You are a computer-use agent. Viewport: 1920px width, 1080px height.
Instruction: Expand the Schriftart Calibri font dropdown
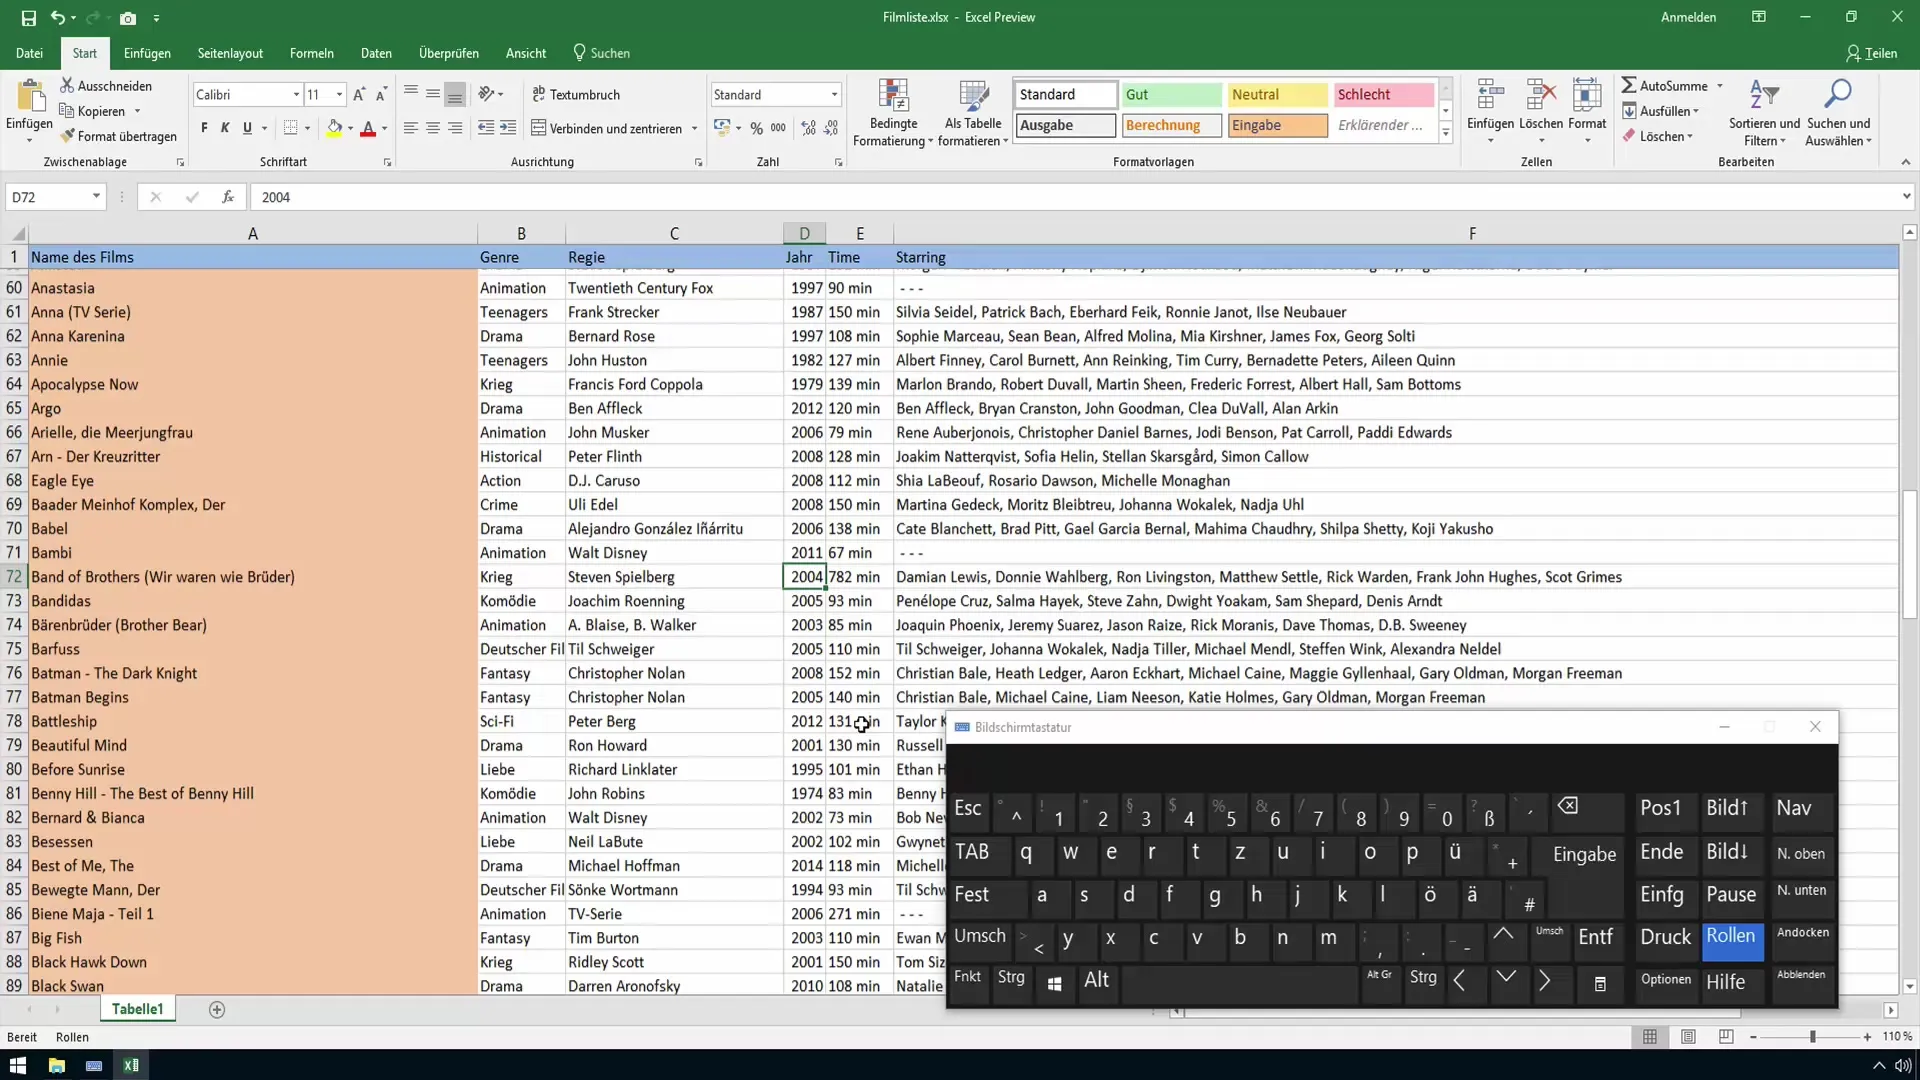295,94
